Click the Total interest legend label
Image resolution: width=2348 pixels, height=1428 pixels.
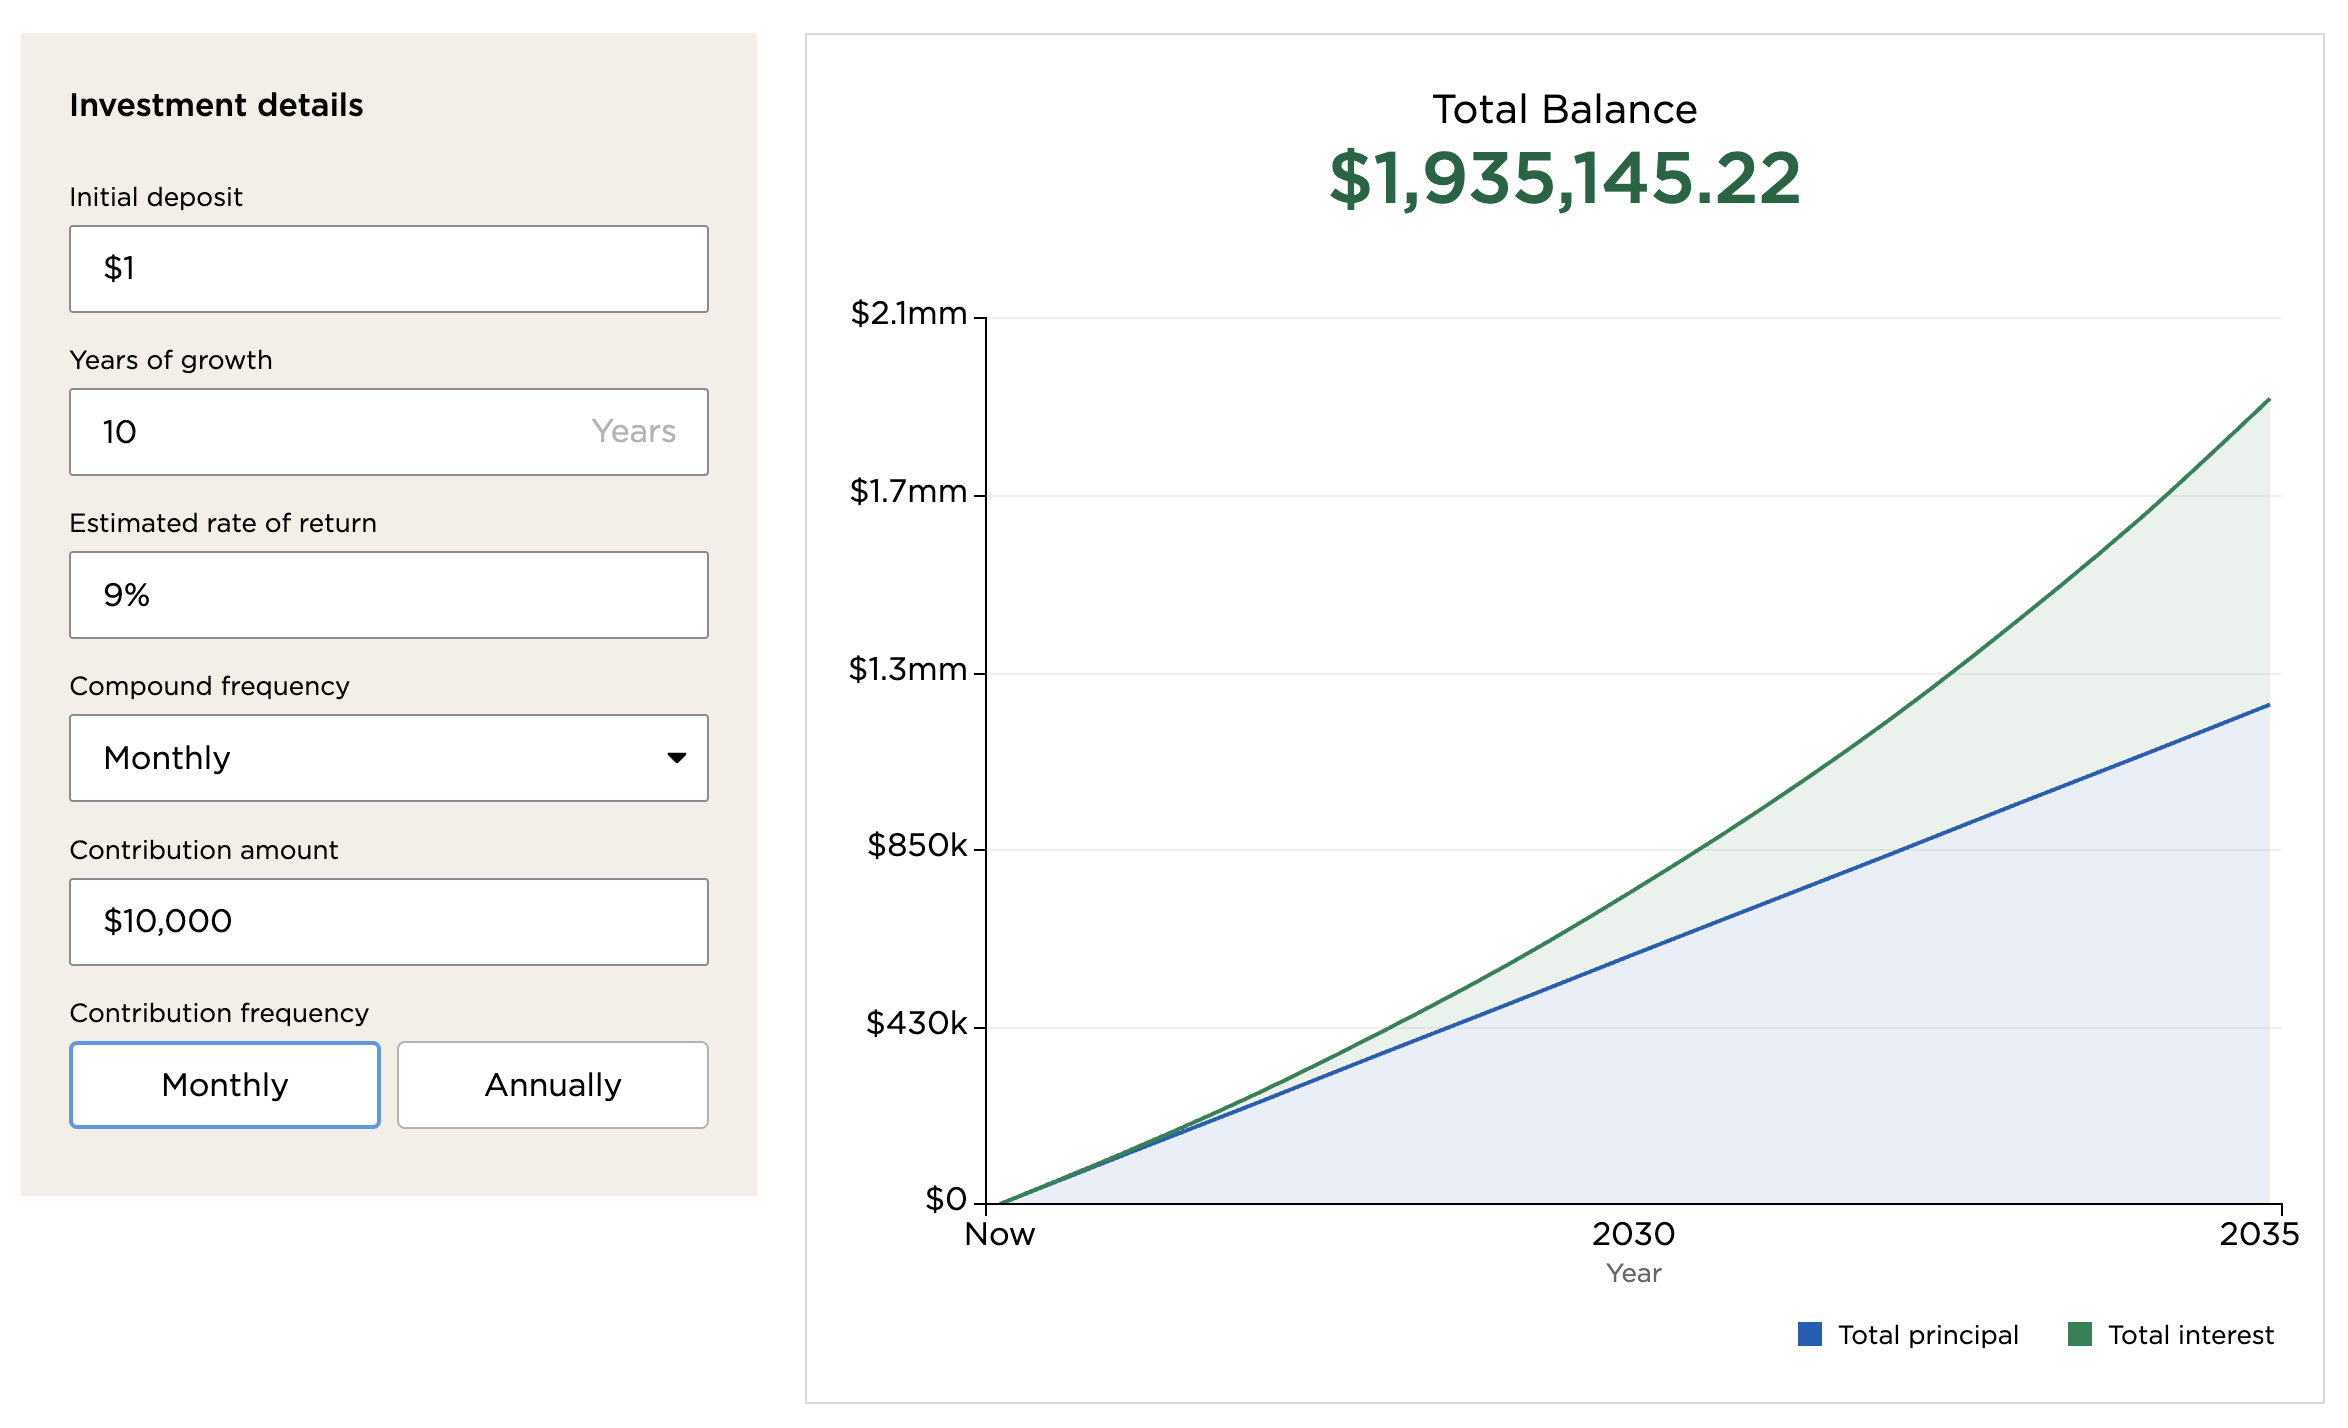[2190, 1335]
